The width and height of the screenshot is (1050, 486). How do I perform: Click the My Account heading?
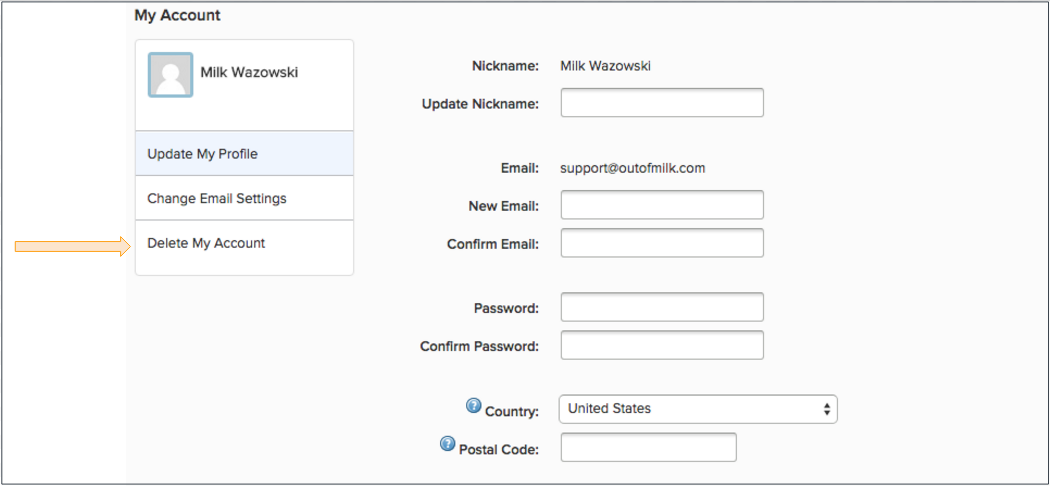pyautogui.click(x=177, y=15)
